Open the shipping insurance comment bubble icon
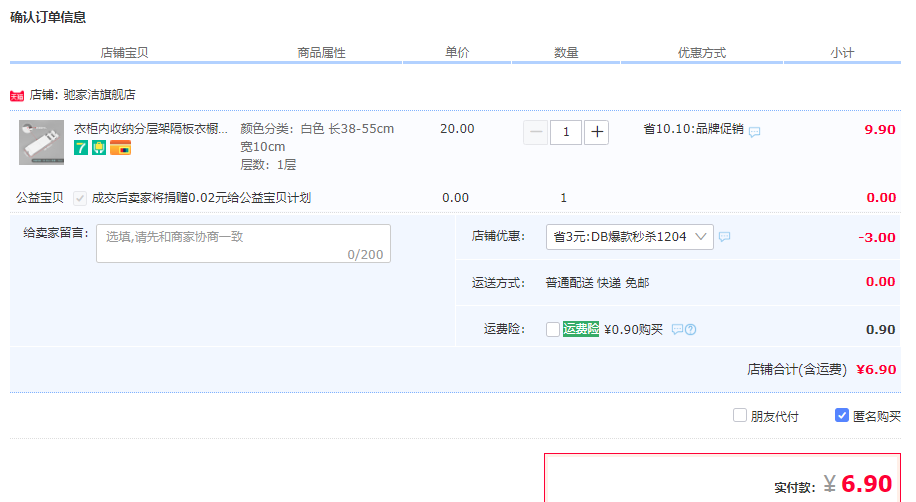The height and width of the screenshot is (502, 916). point(677,330)
